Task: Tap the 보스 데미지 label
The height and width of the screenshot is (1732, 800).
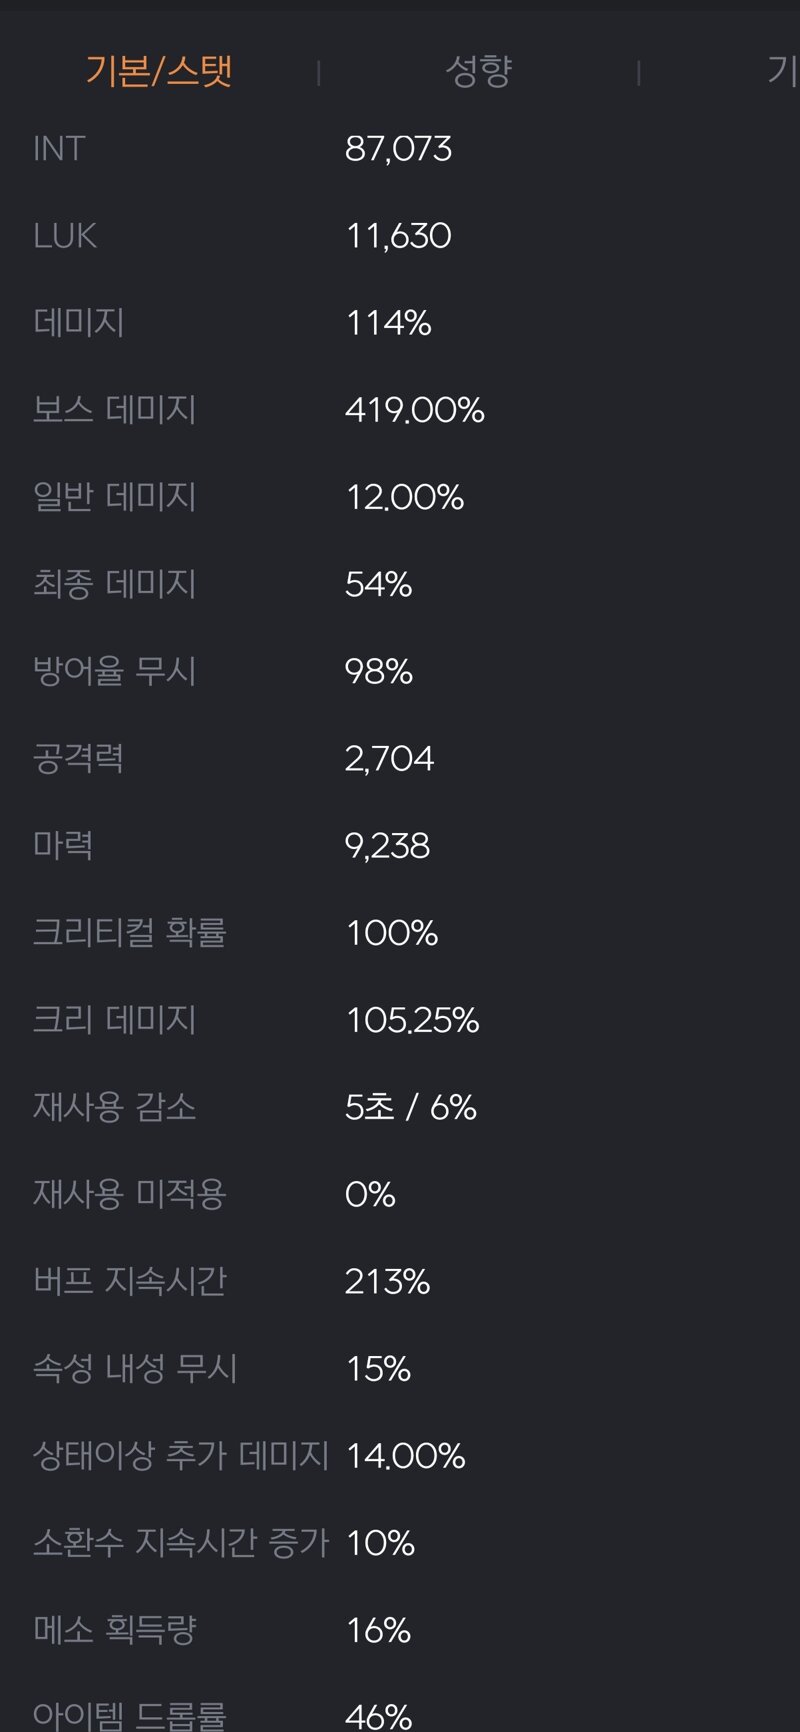Action: tap(114, 410)
